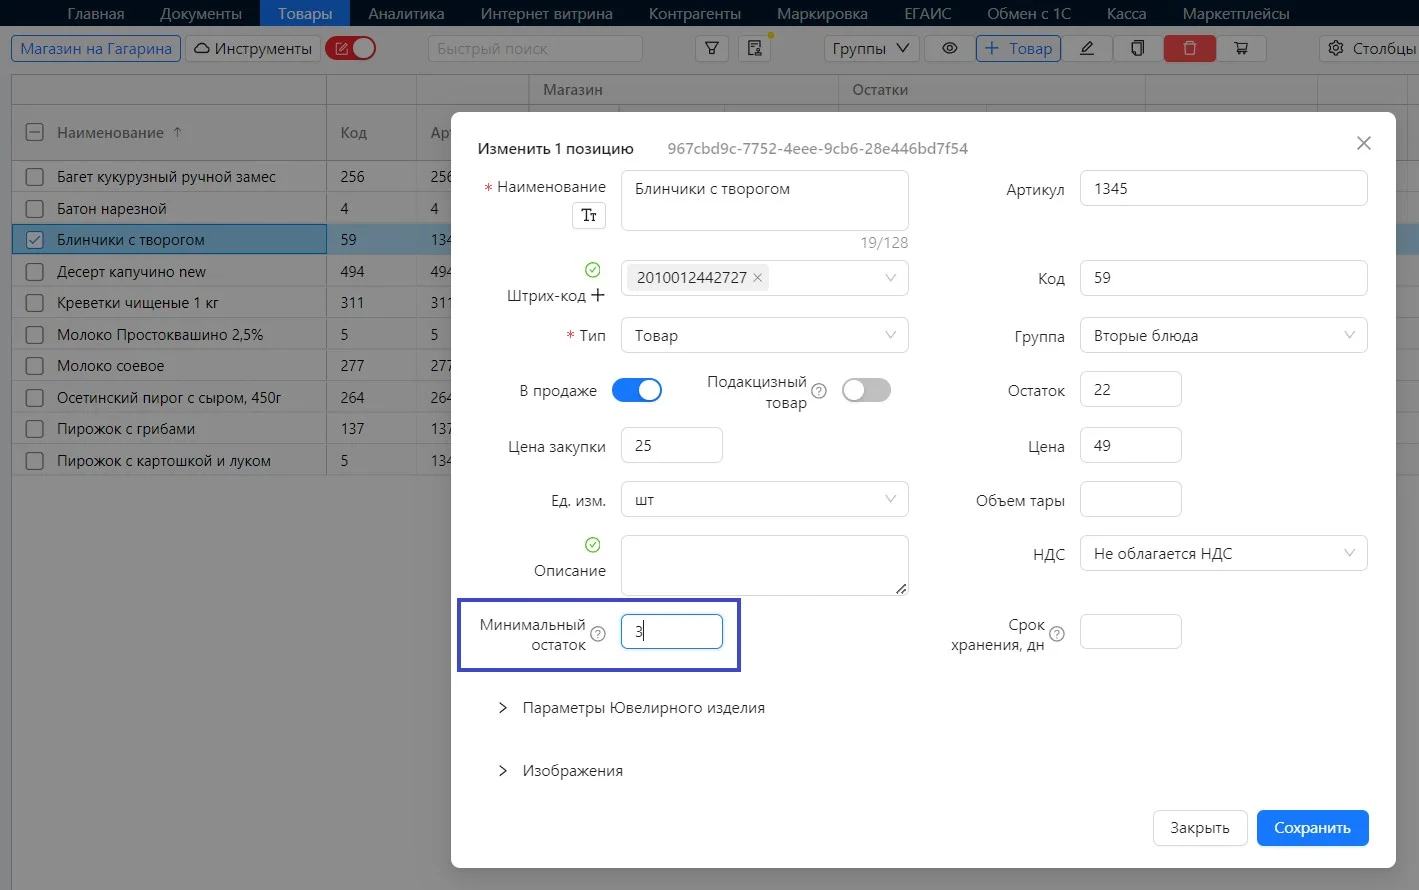Check Молоко соевое row checkbox
The height and width of the screenshot is (890, 1419).
click(x=34, y=366)
